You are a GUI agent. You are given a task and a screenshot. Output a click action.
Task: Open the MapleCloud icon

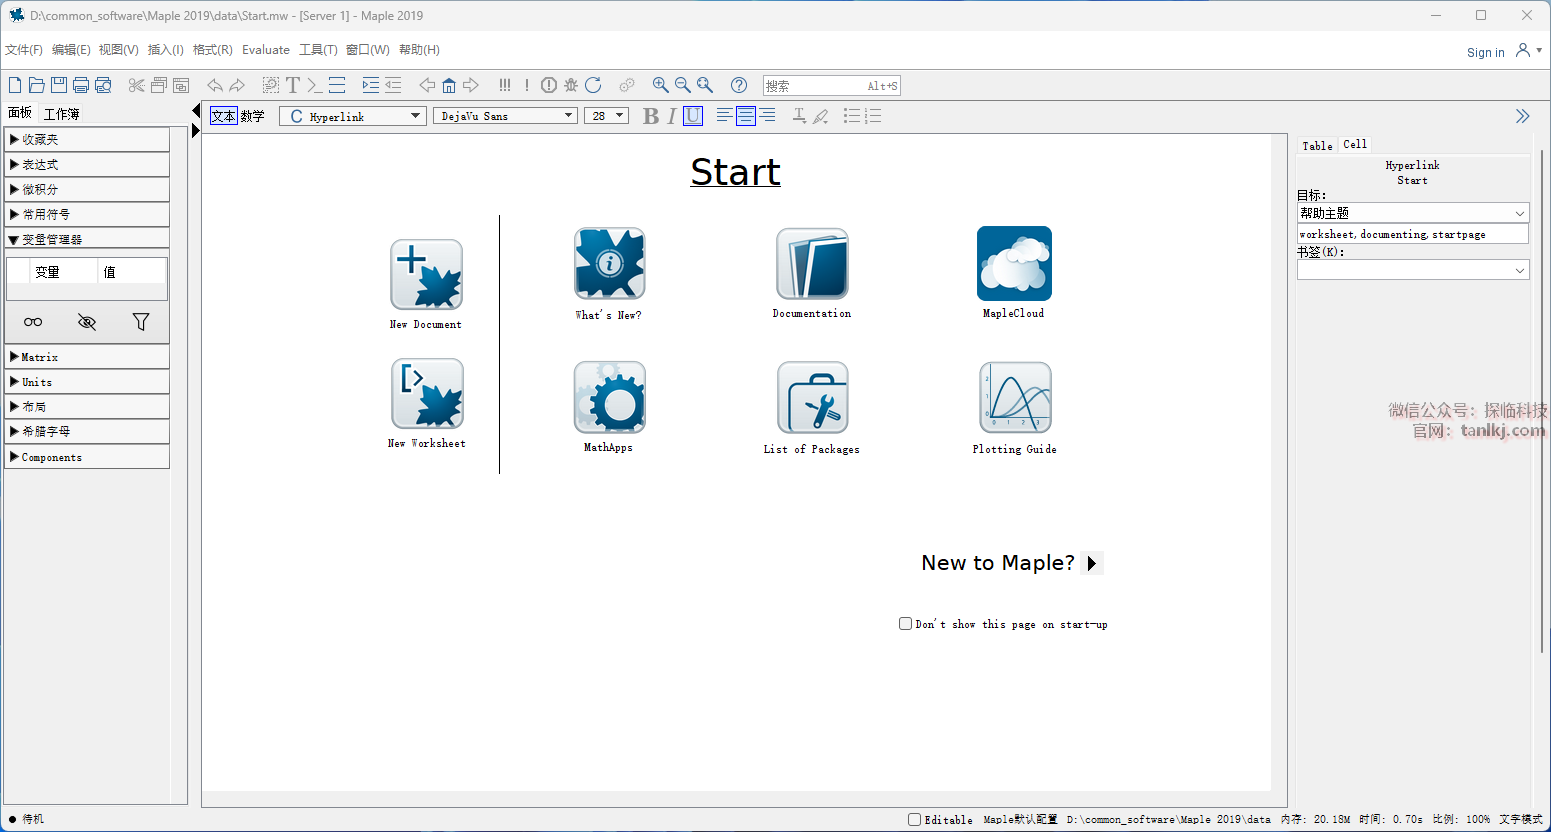click(1014, 264)
